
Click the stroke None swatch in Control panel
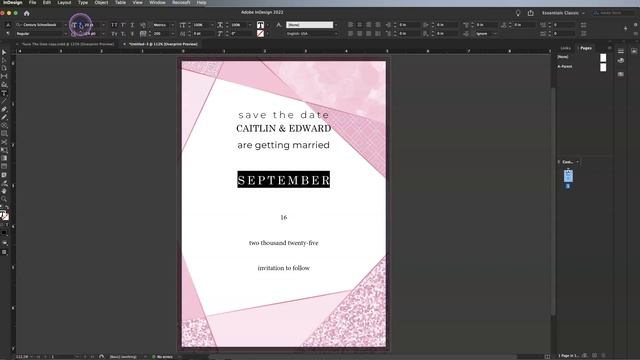click(x=260, y=33)
